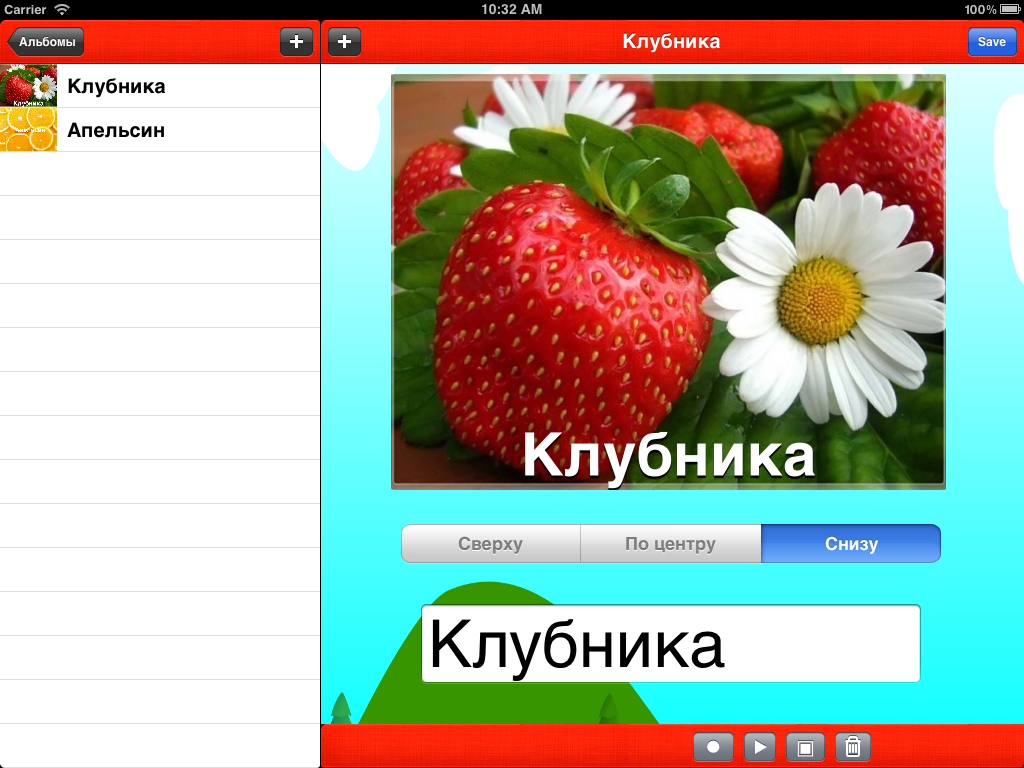
Task: Click the stop button in bottom toolbar
Action: [x=805, y=746]
